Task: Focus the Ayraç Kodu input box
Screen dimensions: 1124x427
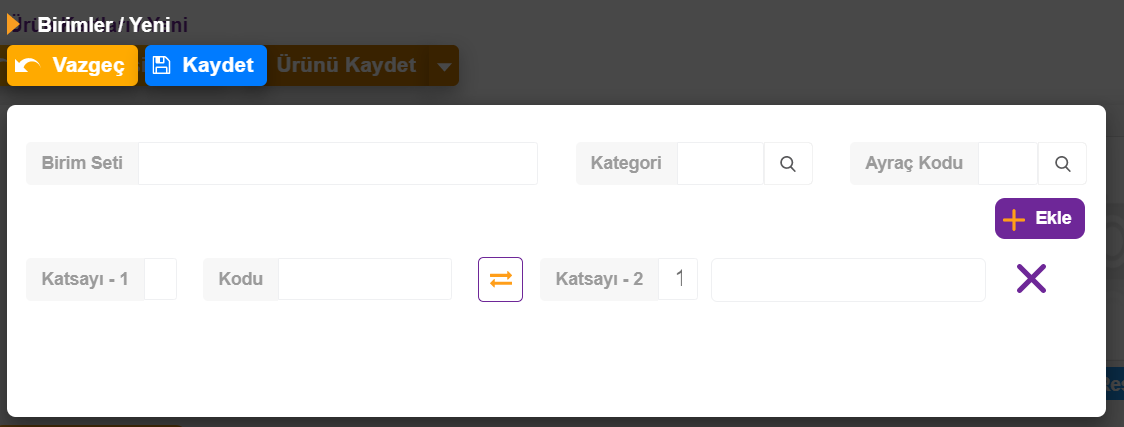Action: [x=1008, y=163]
